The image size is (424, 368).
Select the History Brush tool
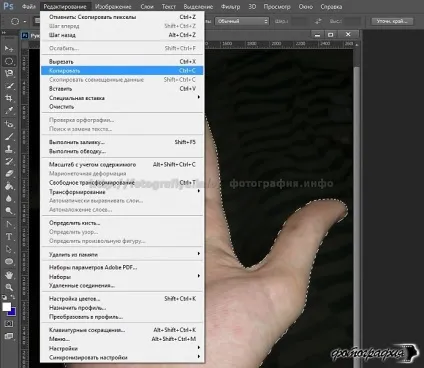(x=9, y=161)
